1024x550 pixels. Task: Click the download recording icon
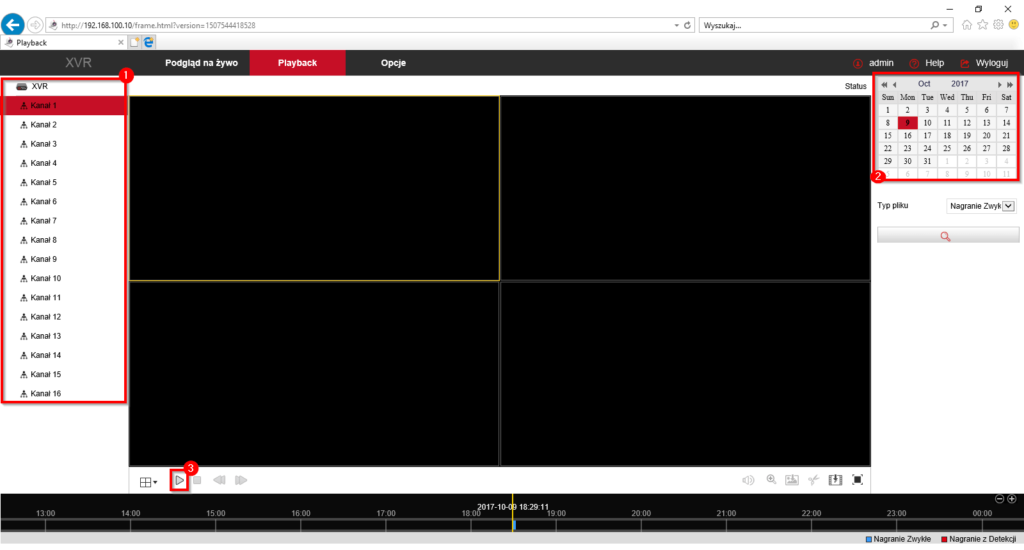(x=836, y=480)
